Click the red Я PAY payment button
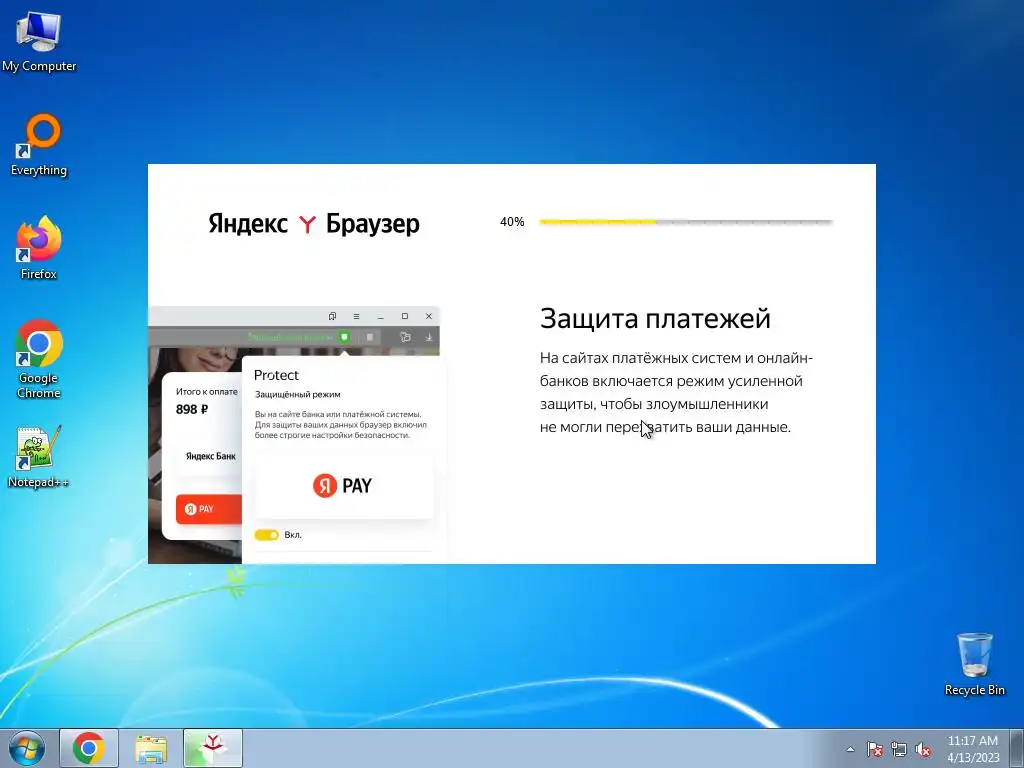The image size is (1024, 768). (x=209, y=509)
